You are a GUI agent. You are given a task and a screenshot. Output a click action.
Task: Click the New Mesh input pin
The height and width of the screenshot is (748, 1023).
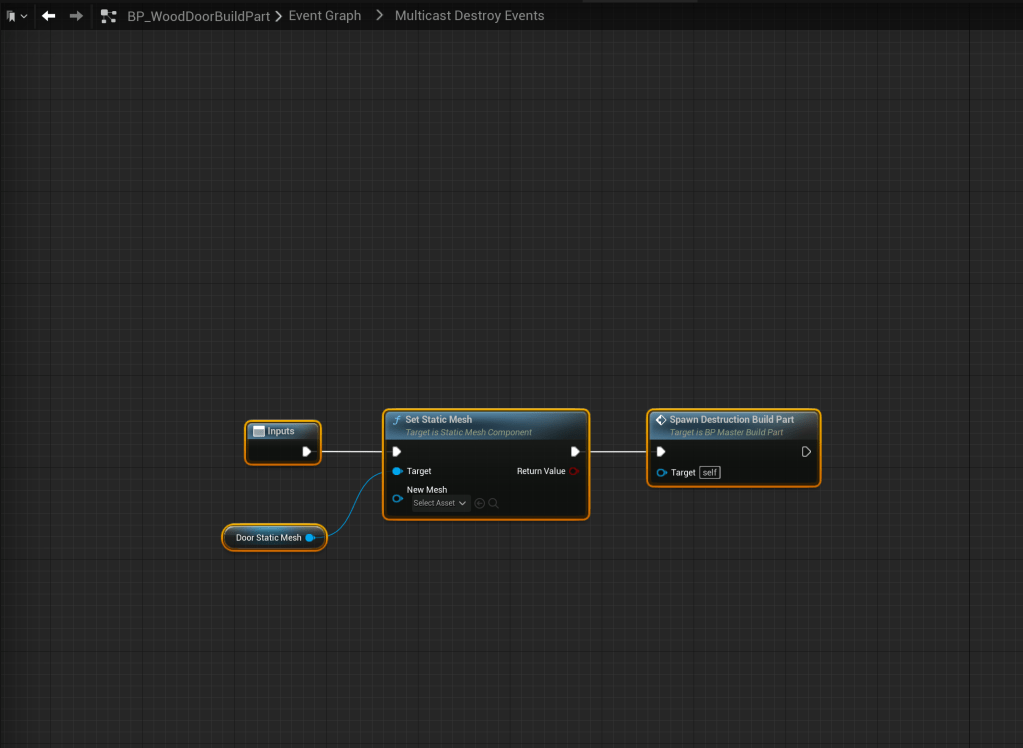[x=397, y=497]
